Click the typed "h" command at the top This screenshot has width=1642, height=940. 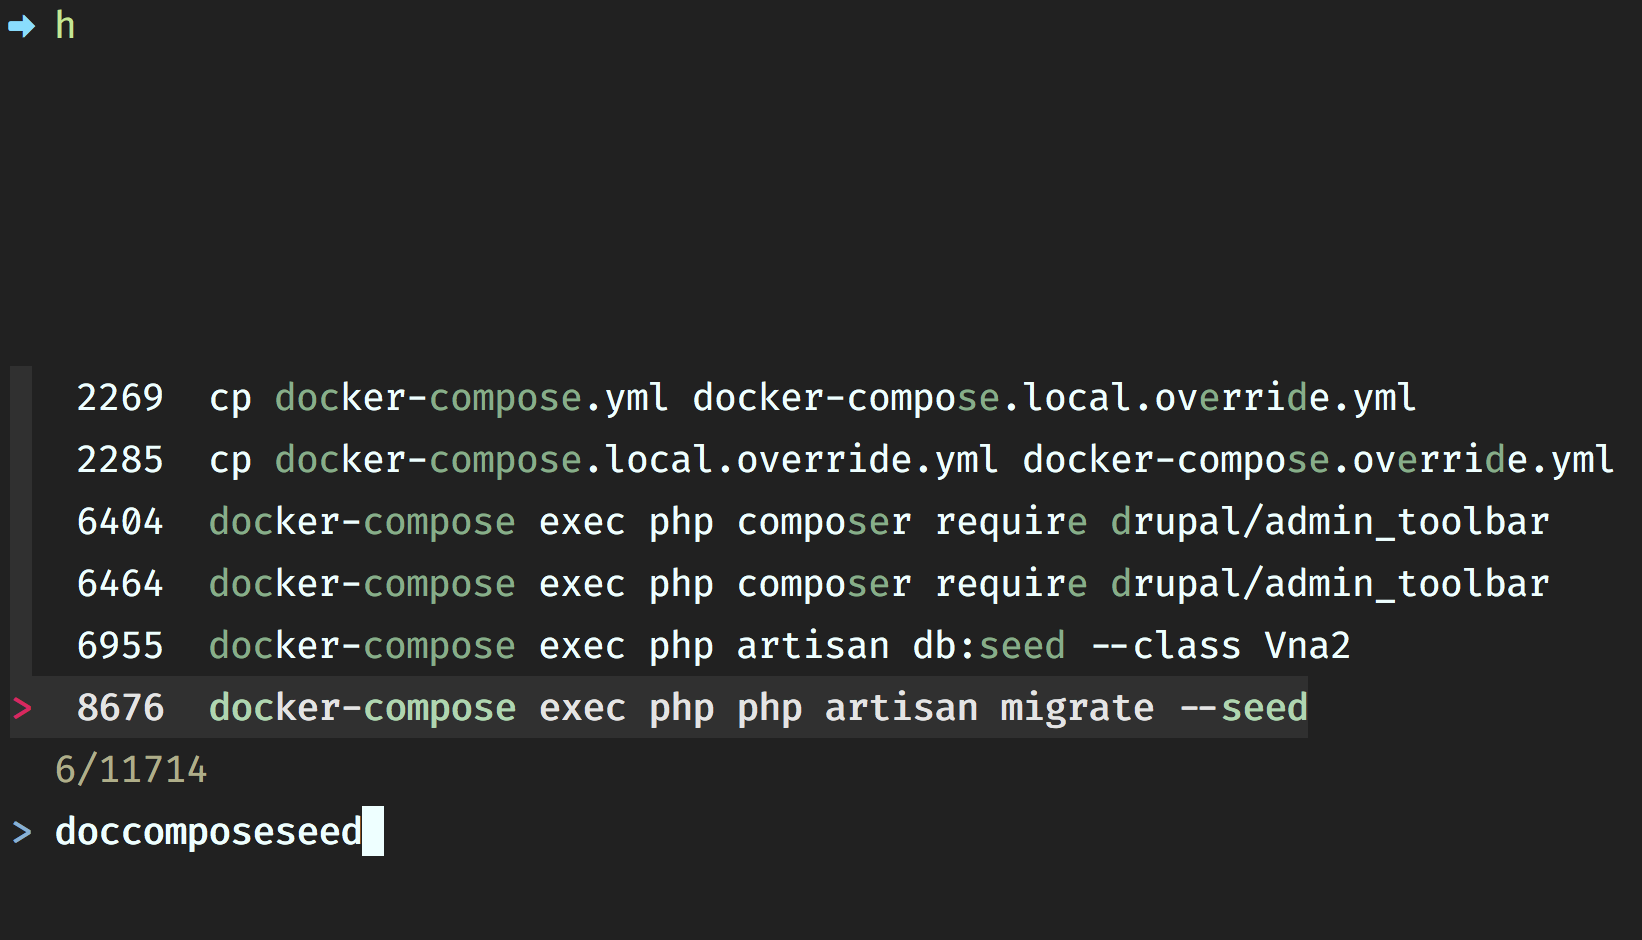(x=65, y=26)
